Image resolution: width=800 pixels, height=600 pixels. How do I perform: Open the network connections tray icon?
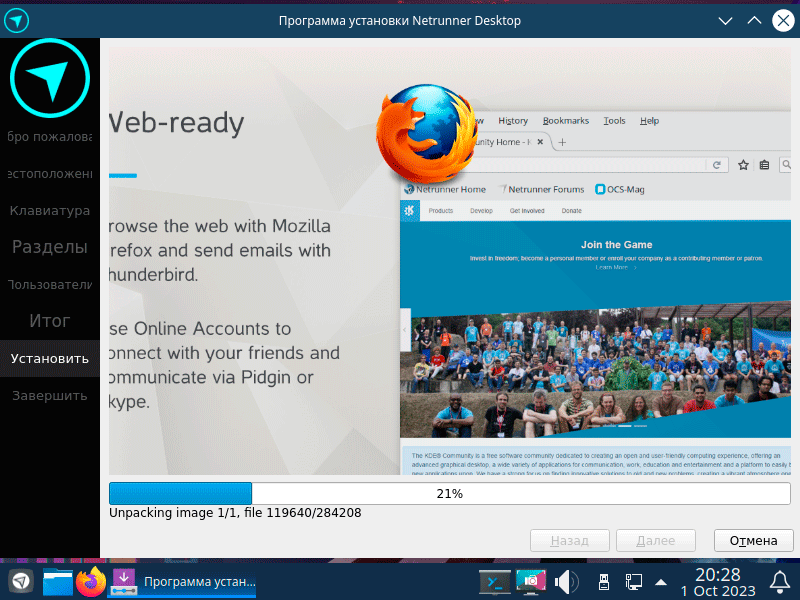click(634, 582)
